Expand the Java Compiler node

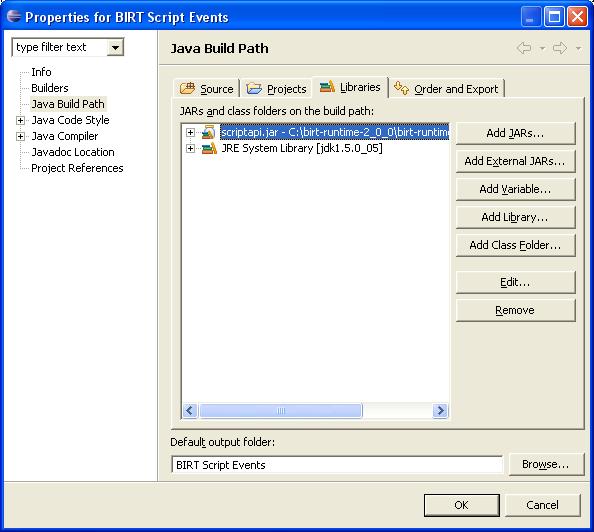[20, 136]
